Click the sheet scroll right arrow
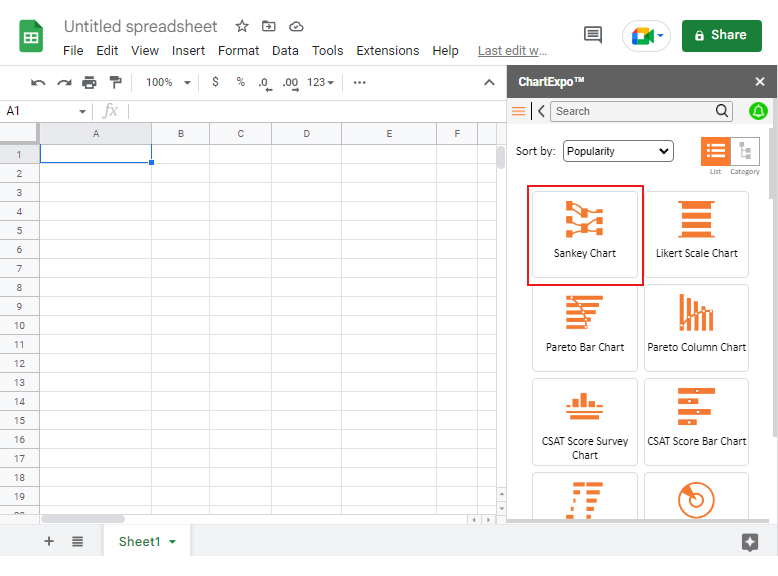Image resolution: width=778 pixels, height=576 pixels. [489, 519]
